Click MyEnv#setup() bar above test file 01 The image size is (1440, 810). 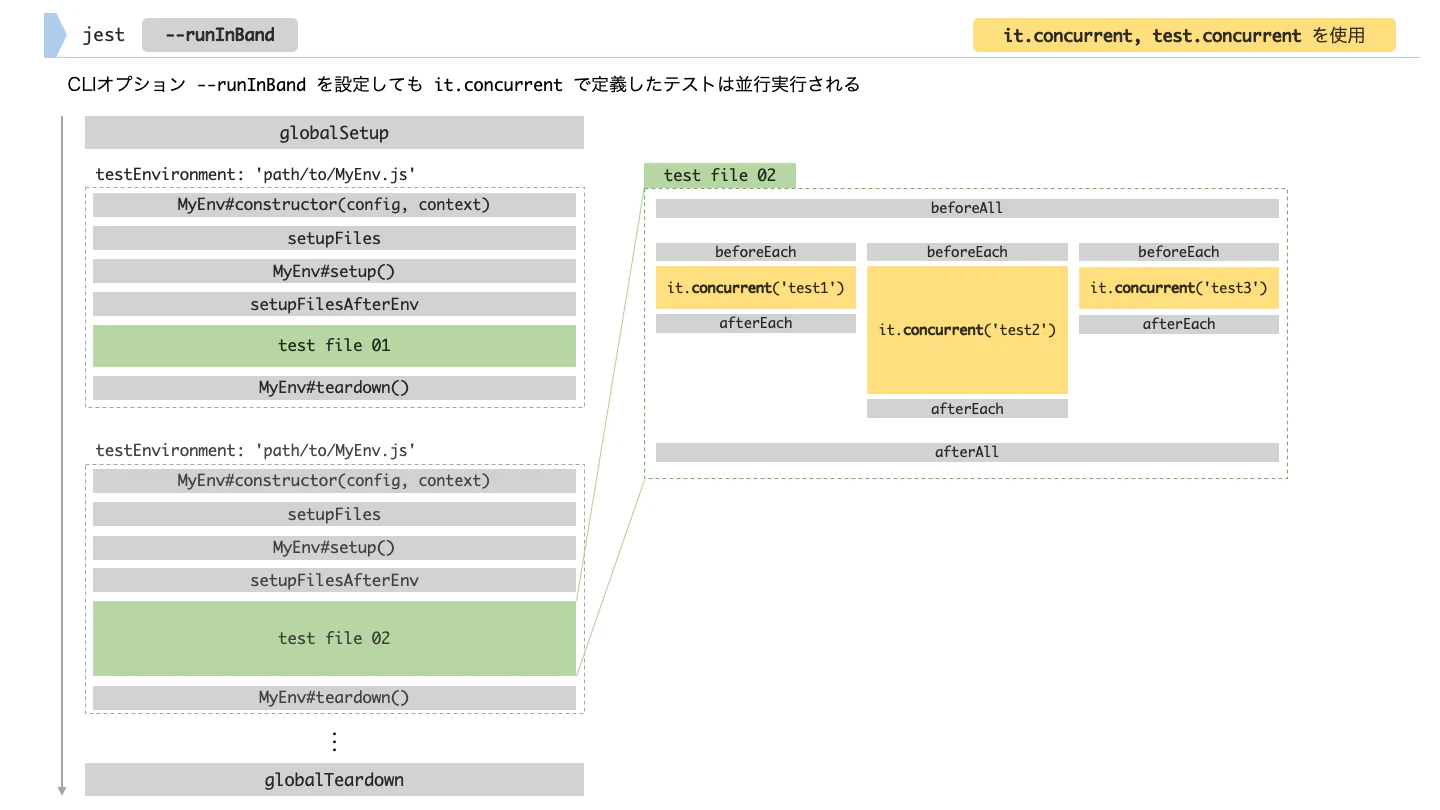pyautogui.click(x=334, y=271)
